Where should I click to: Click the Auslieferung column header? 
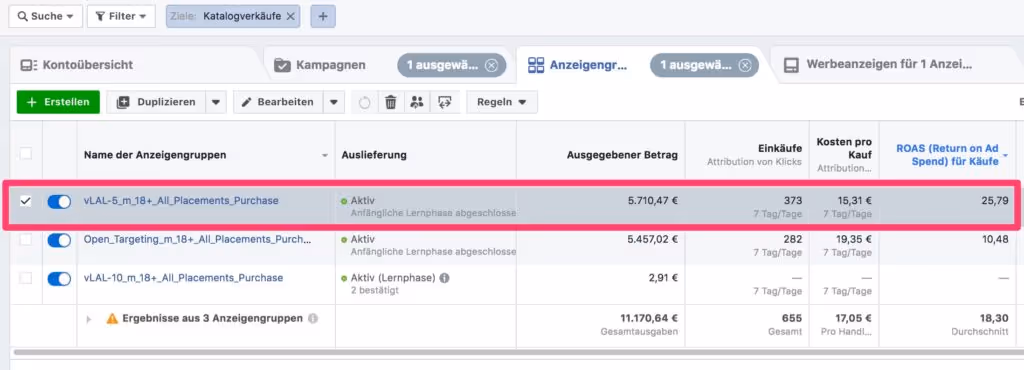(374, 155)
